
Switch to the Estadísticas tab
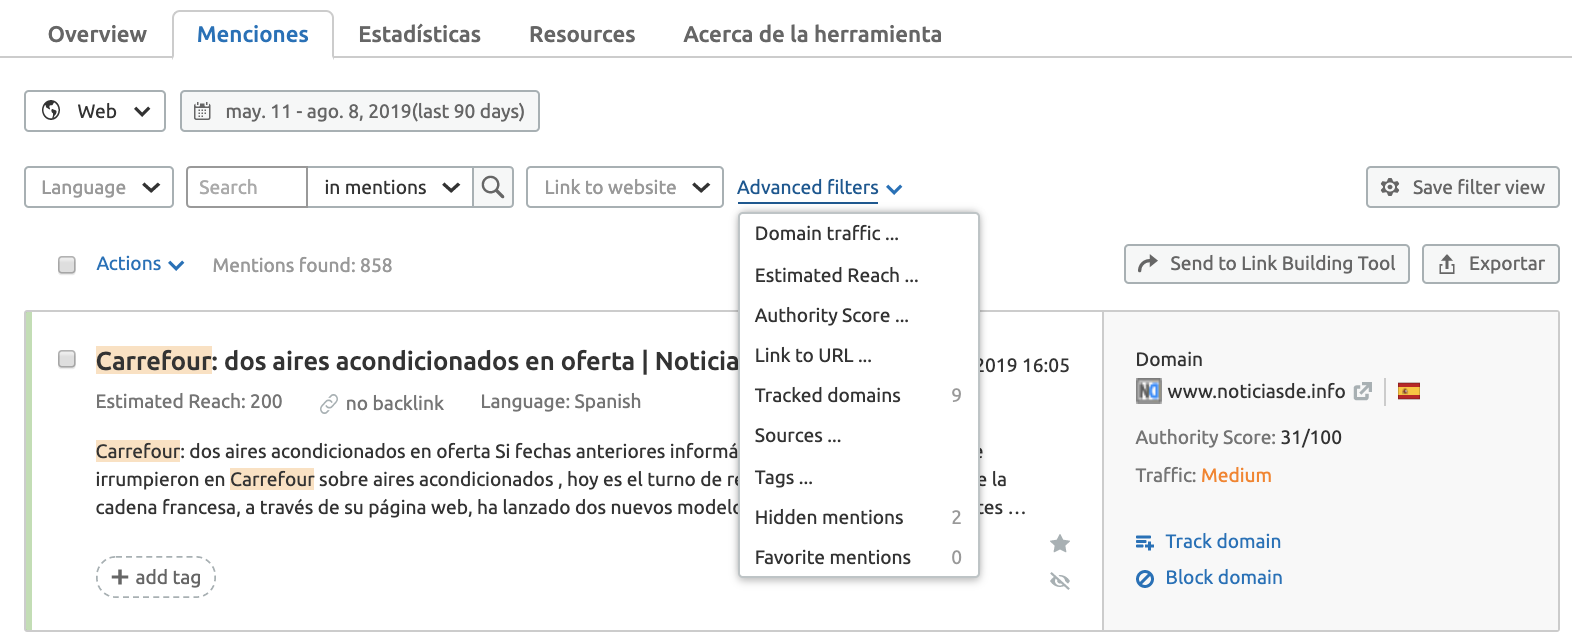click(419, 34)
